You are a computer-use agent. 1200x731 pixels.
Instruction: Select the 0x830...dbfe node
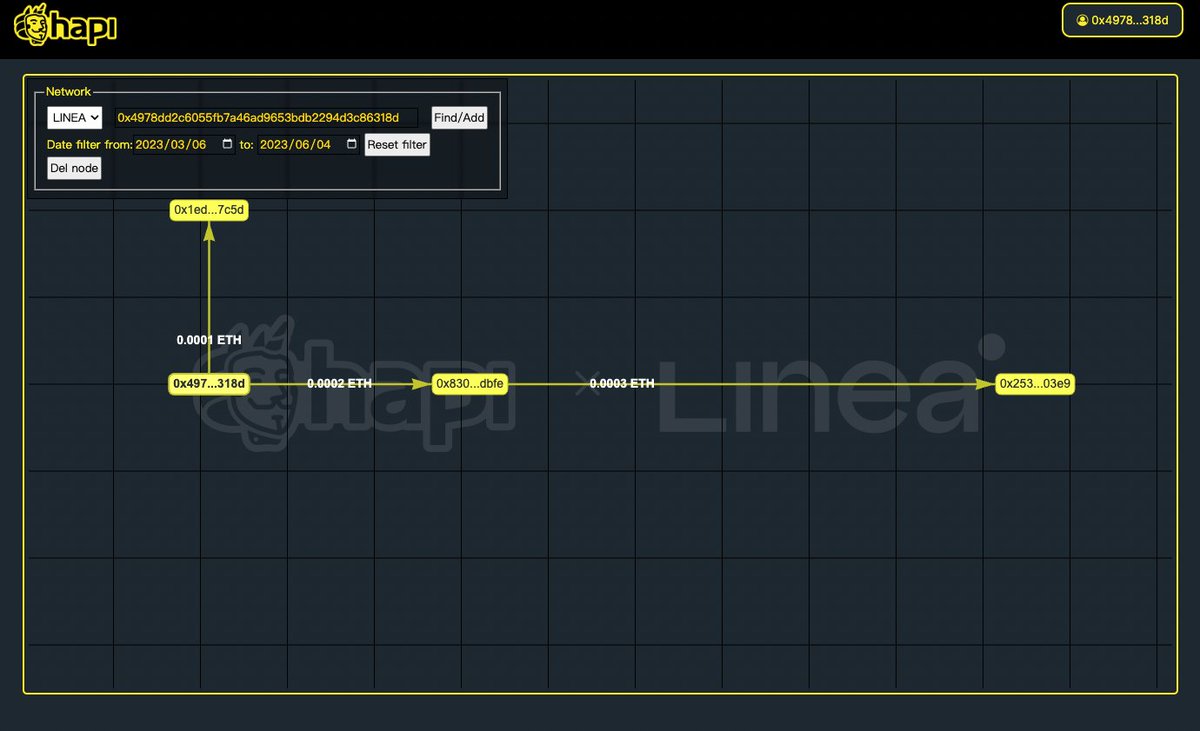(x=470, y=383)
